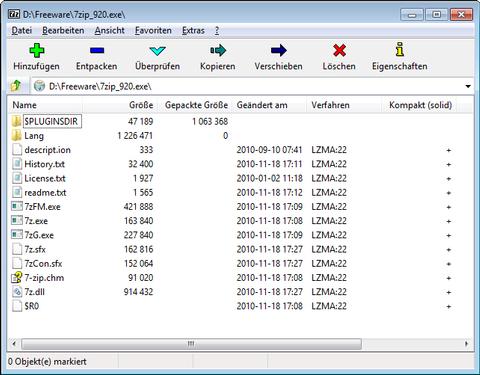Click the right scroll arrow
The image size is (480, 375).
[x=467, y=343]
